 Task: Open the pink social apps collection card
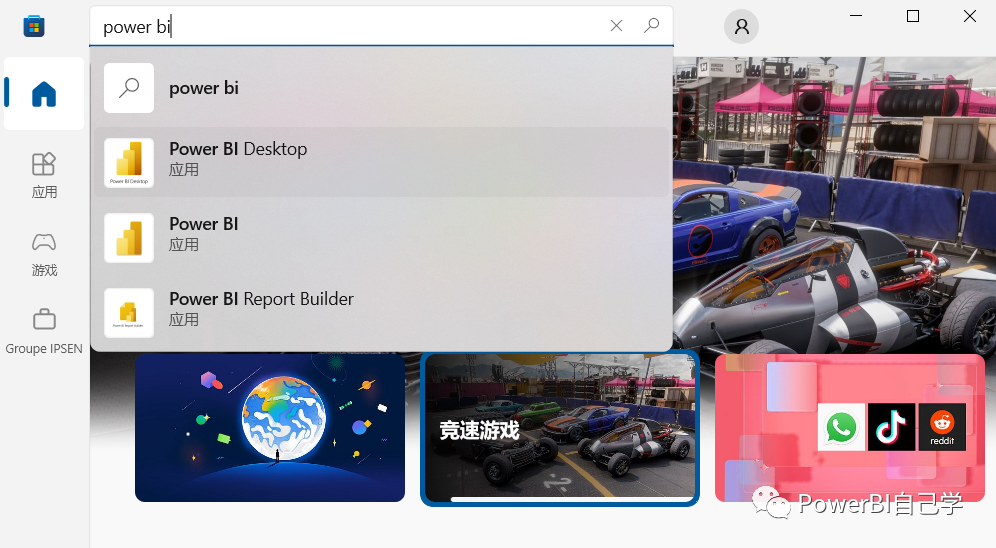pos(850,427)
